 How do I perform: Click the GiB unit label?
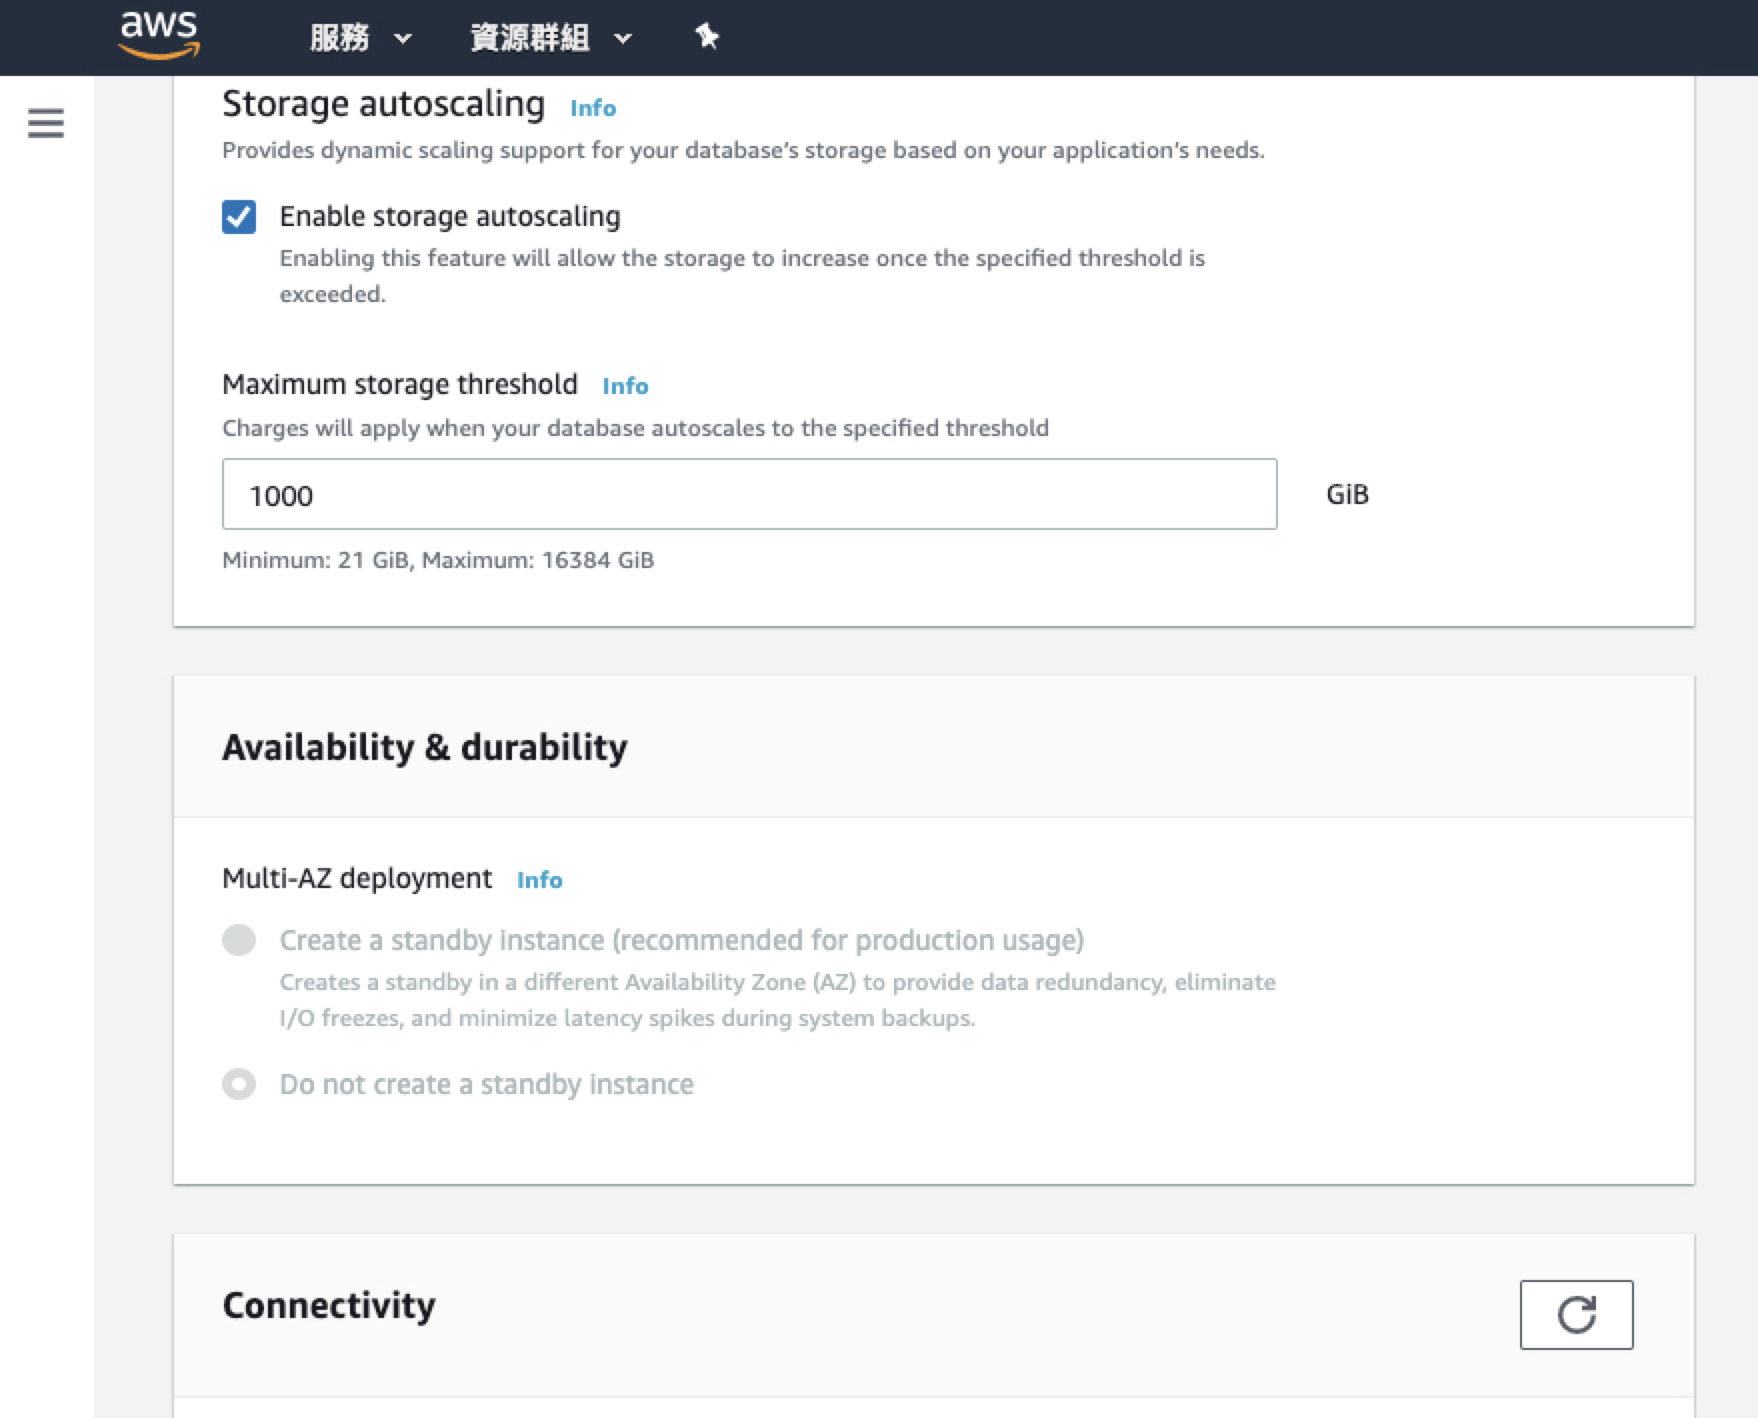tap(1347, 494)
